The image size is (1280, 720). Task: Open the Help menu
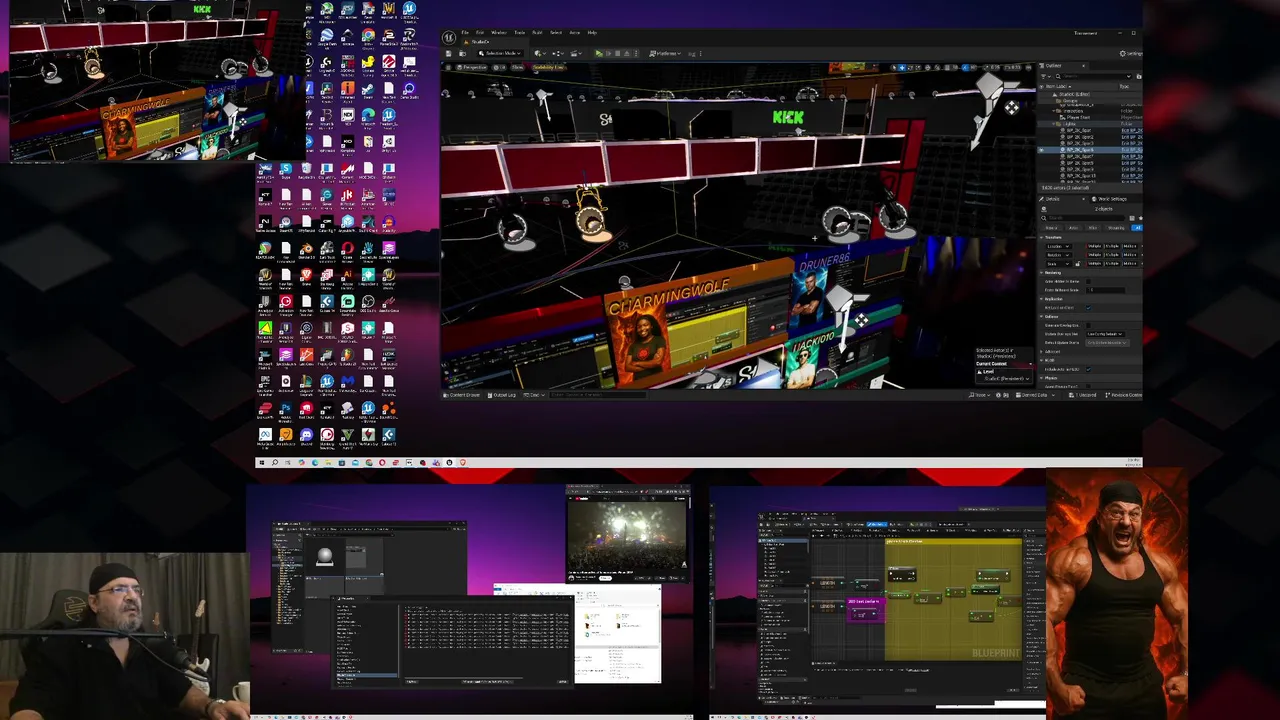pos(592,32)
